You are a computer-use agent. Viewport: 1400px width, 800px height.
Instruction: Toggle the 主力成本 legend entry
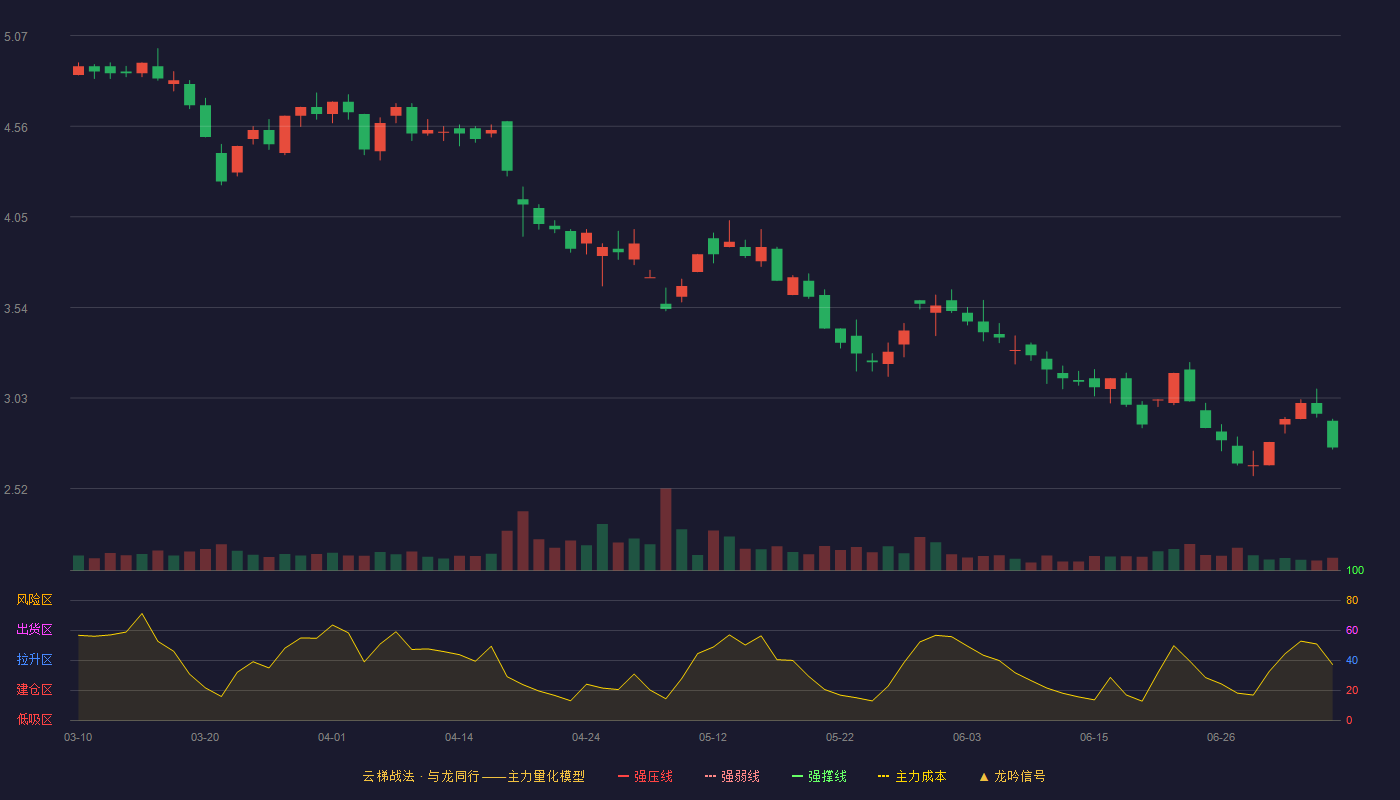(x=912, y=776)
